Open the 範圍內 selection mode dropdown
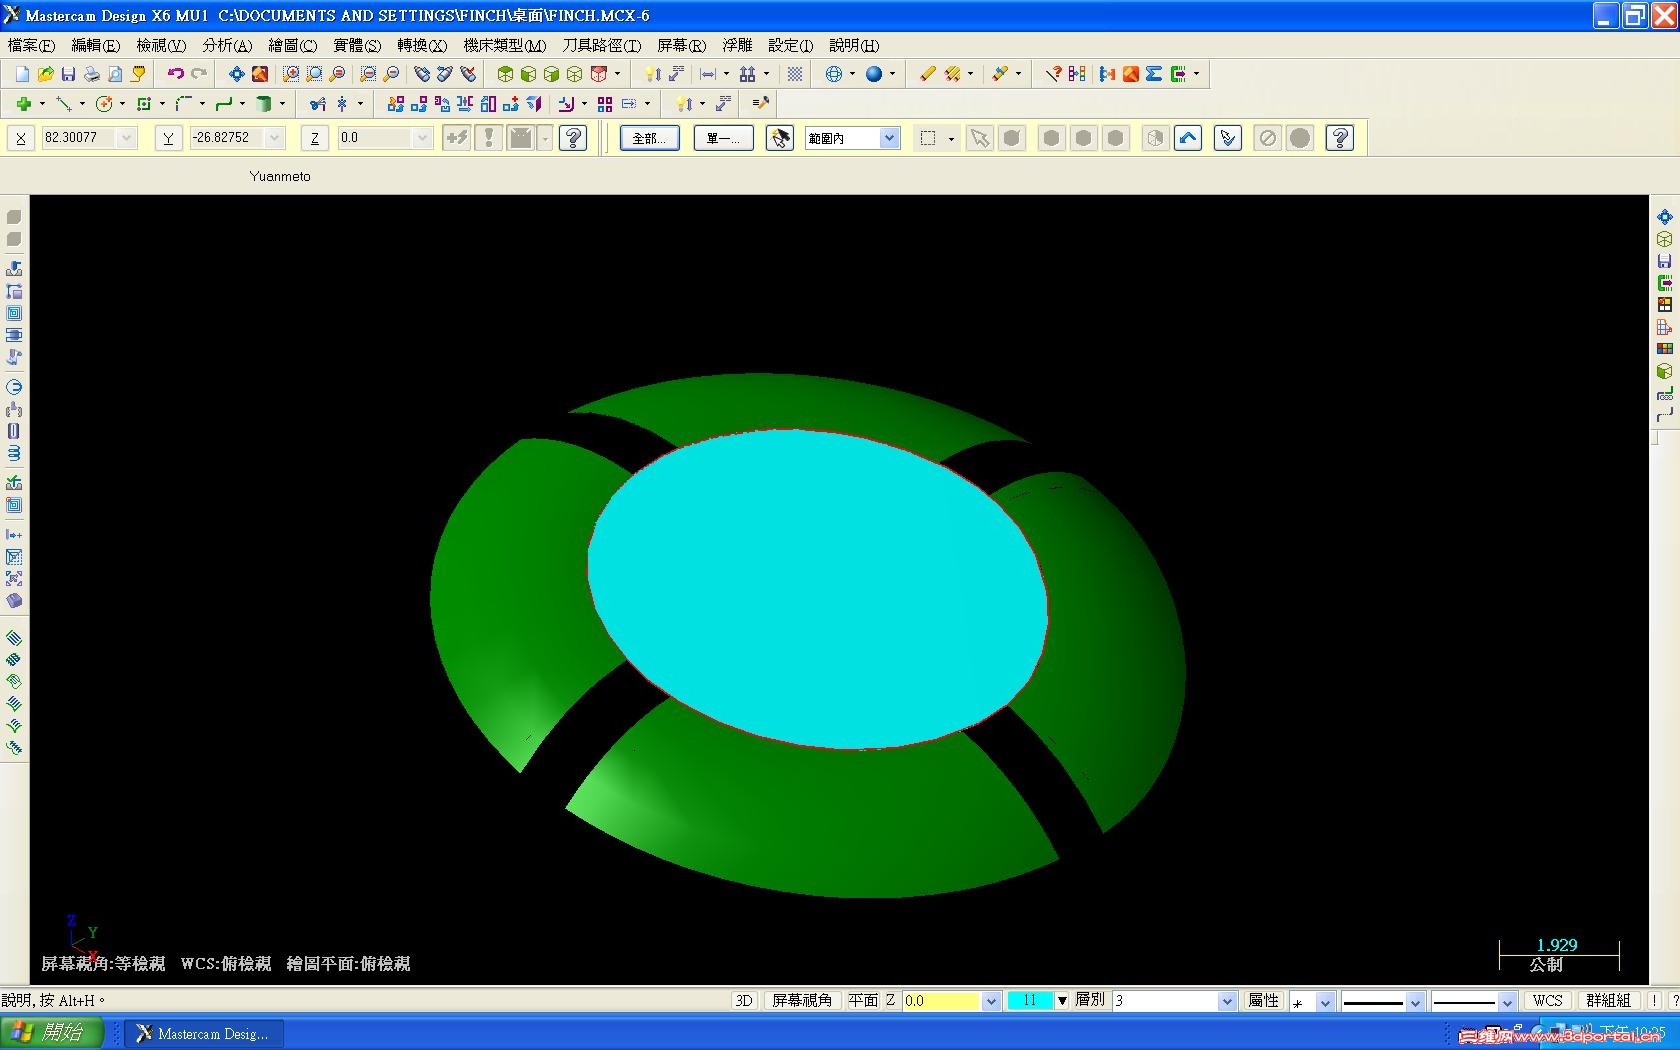The image size is (1680, 1050). point(889,138)
